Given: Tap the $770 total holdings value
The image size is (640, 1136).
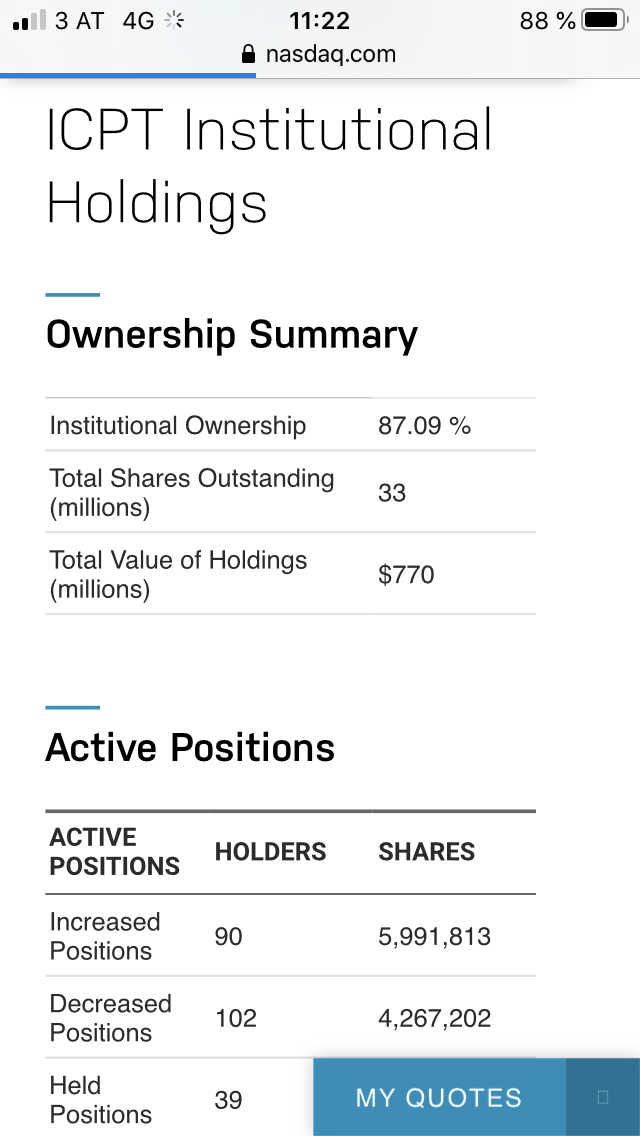Looking at the screenshot, I should (x=406, y=574).
